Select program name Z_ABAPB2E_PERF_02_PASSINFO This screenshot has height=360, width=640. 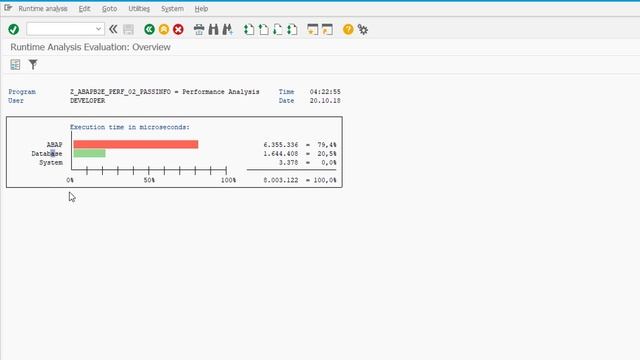[x=120, y=92]
